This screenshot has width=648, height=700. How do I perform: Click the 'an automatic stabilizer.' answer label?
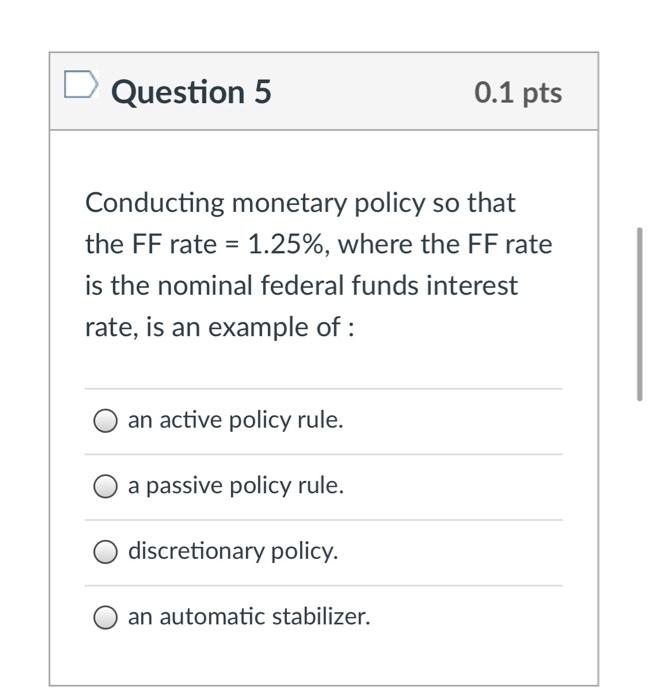tap(248, 617)
